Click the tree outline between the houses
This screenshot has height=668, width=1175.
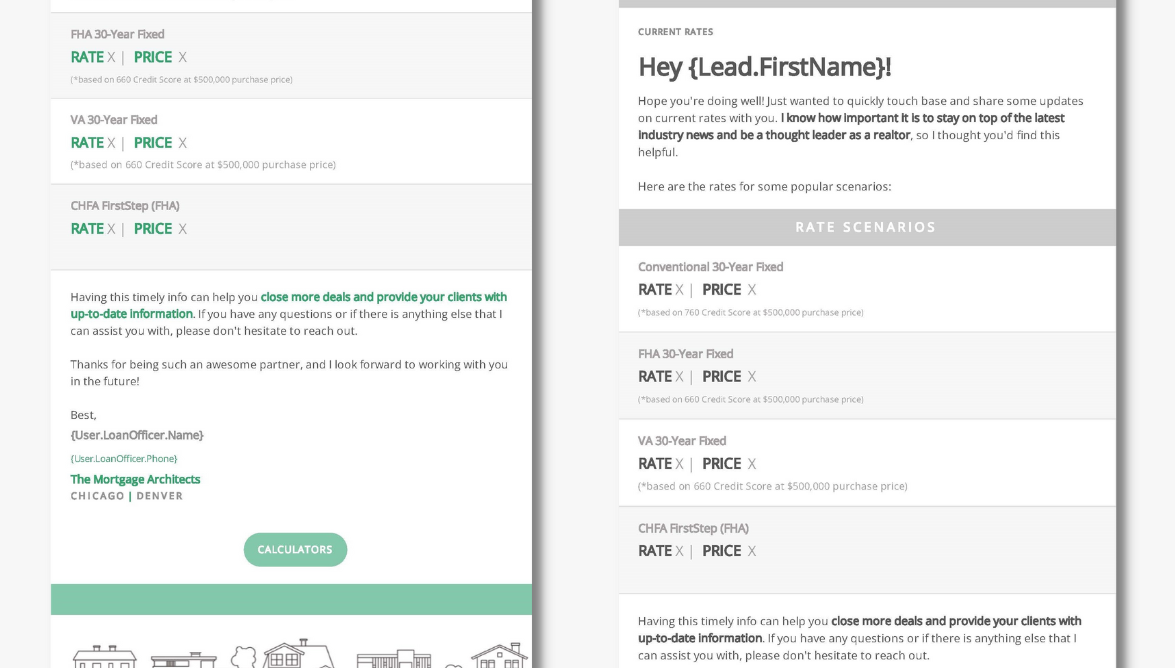click(x=244, y=656)
